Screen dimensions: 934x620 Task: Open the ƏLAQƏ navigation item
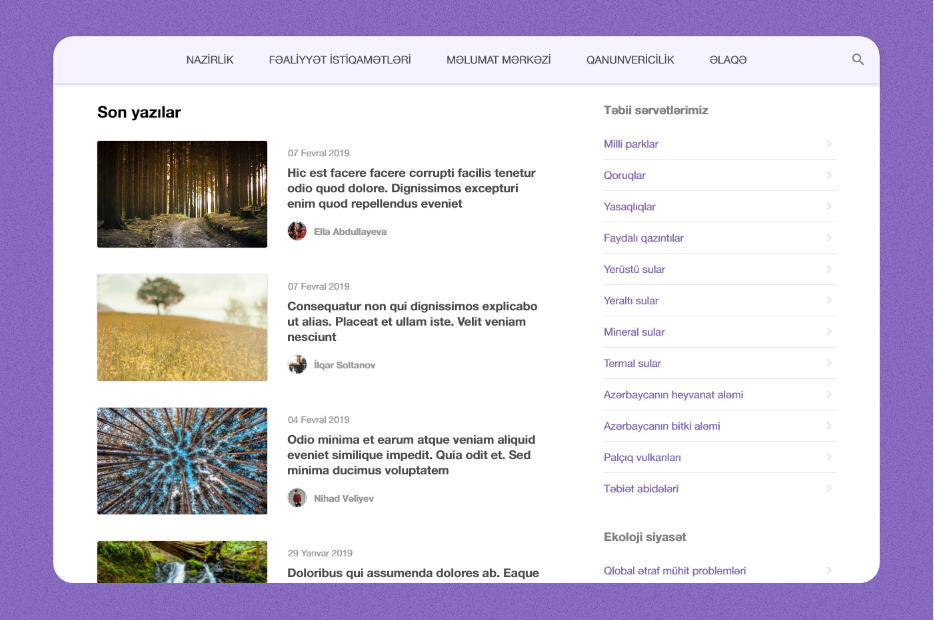(728, 60)
